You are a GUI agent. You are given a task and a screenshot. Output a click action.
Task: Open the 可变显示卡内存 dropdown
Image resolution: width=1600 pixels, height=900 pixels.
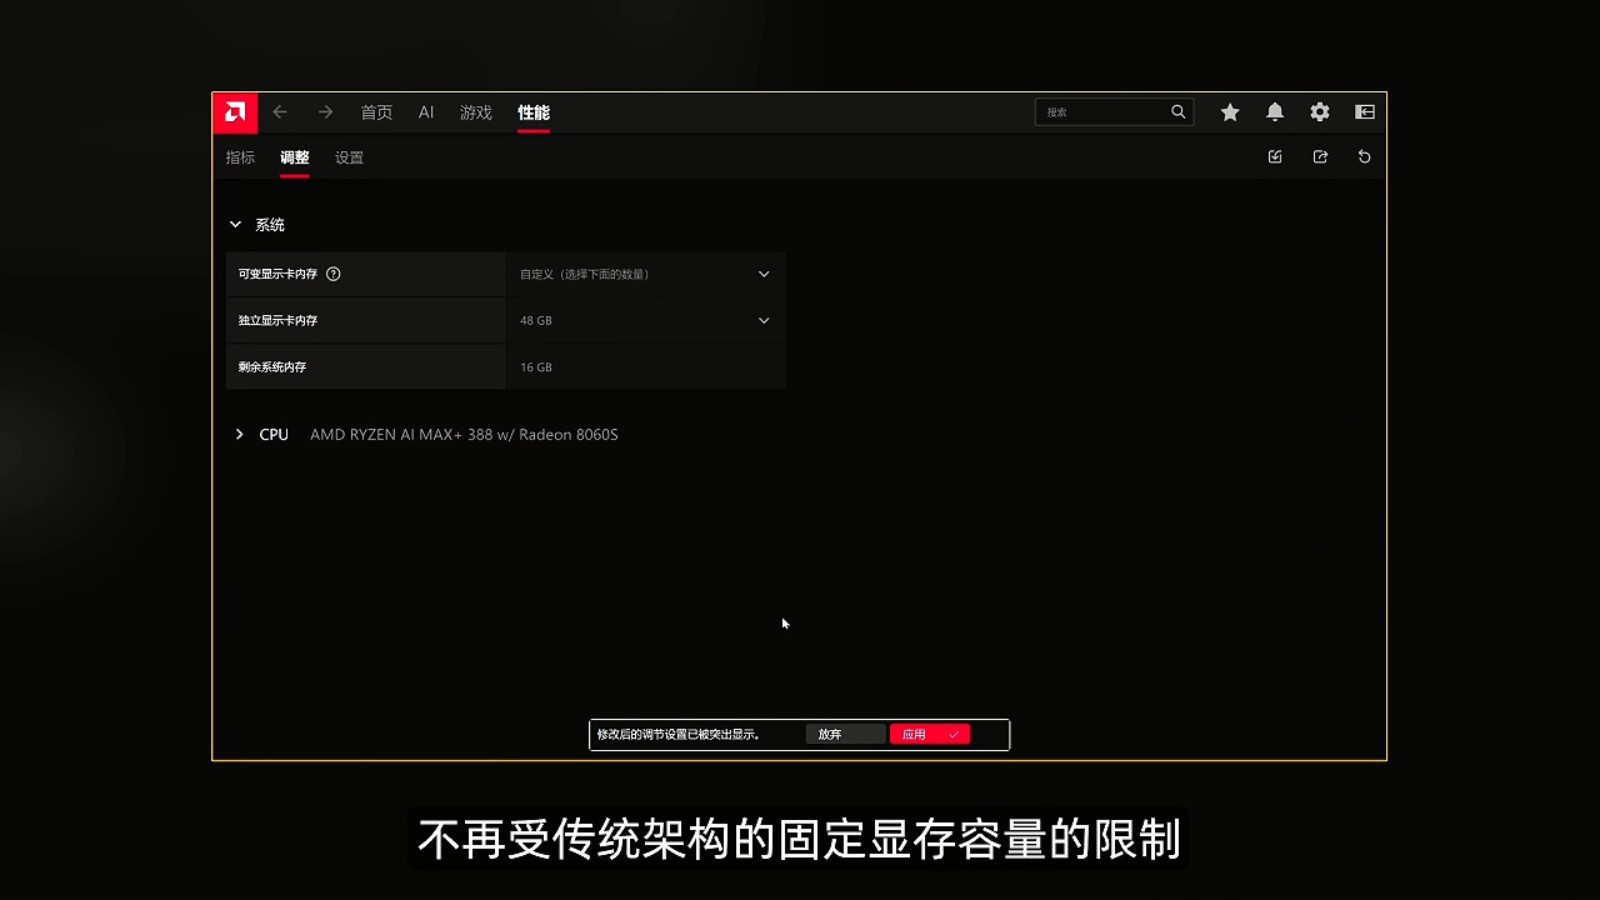click(x=645, y=274)
